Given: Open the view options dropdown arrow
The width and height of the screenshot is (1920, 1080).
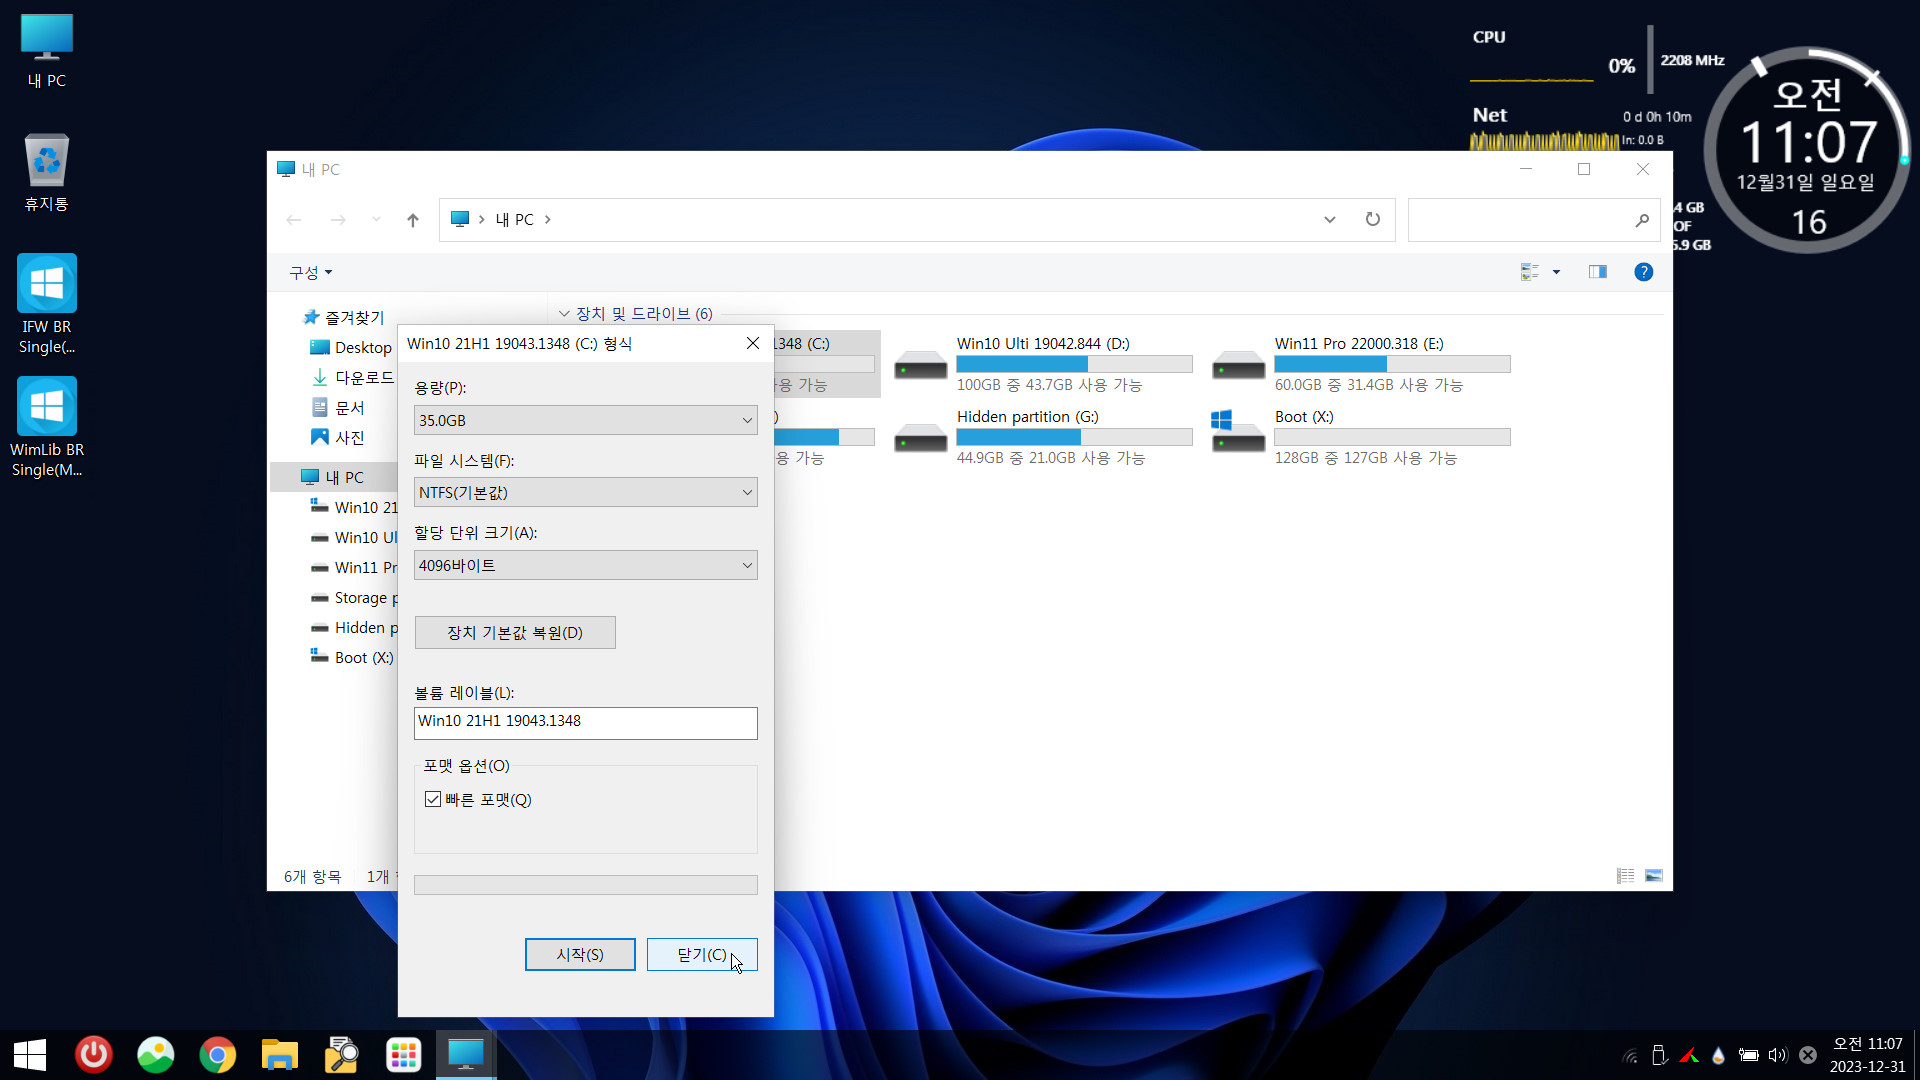Looking at the screenshot, I should coord(1556,272).
